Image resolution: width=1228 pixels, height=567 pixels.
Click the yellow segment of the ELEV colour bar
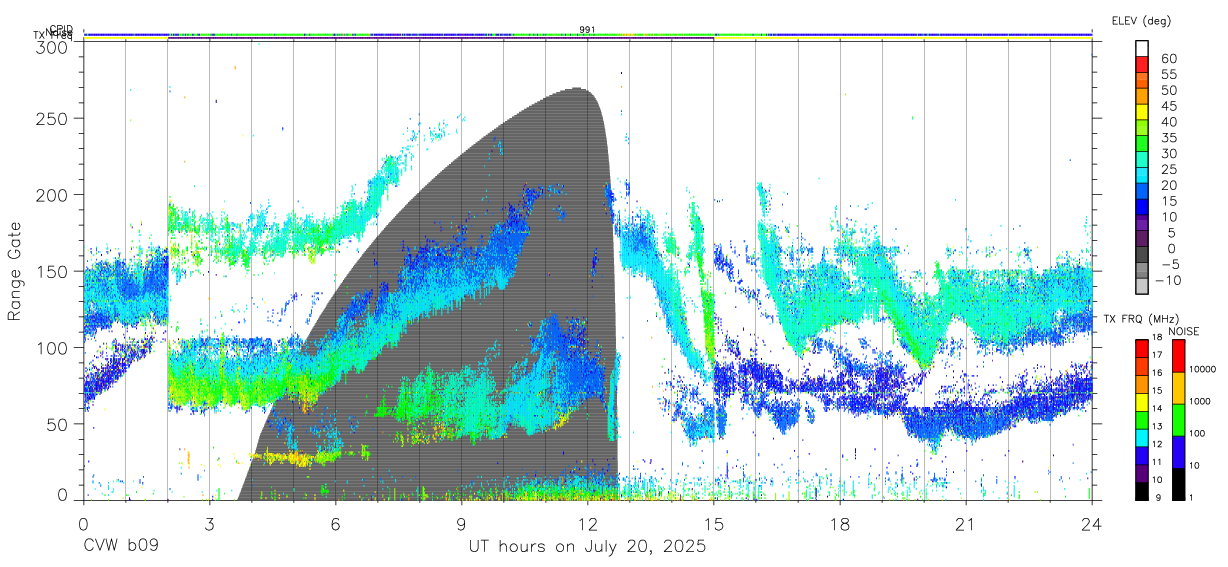click(x=1142, y=112)
